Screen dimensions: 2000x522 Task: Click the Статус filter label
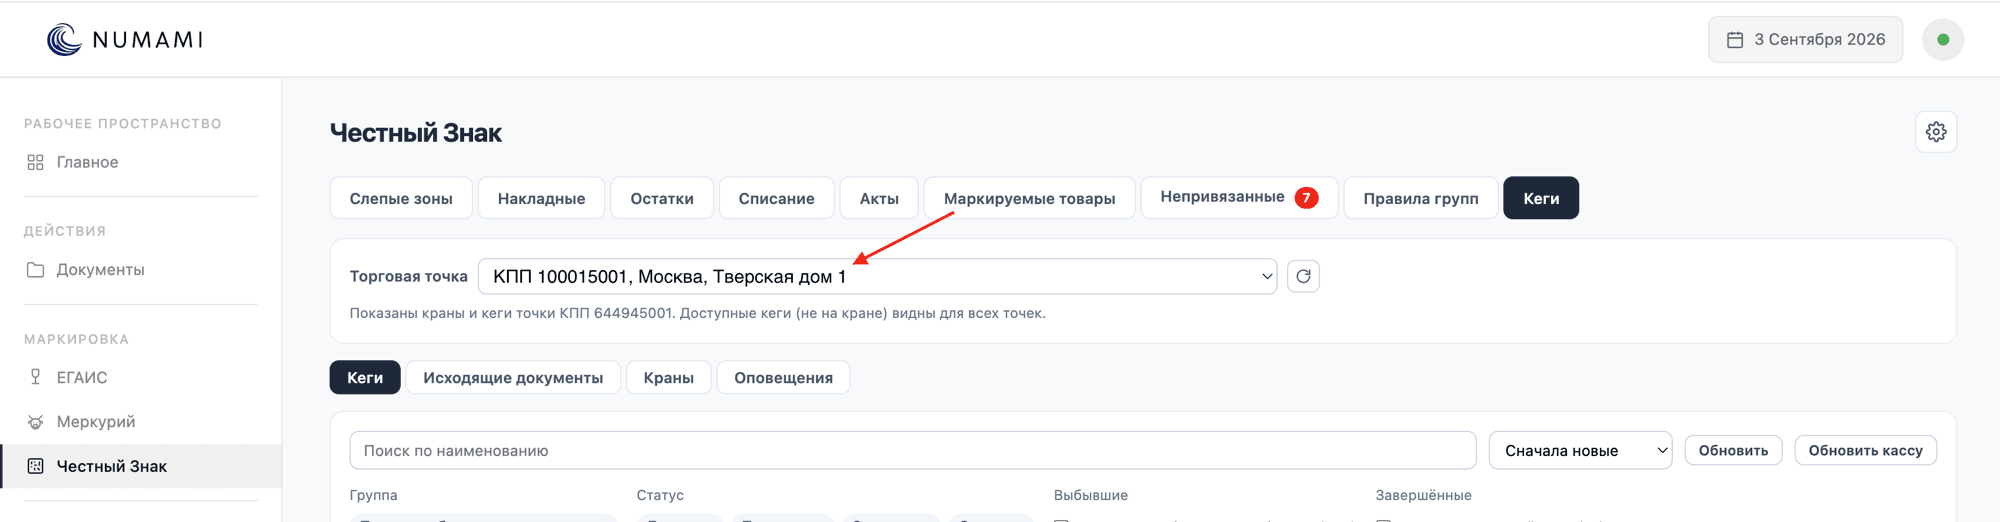(660, 495)
